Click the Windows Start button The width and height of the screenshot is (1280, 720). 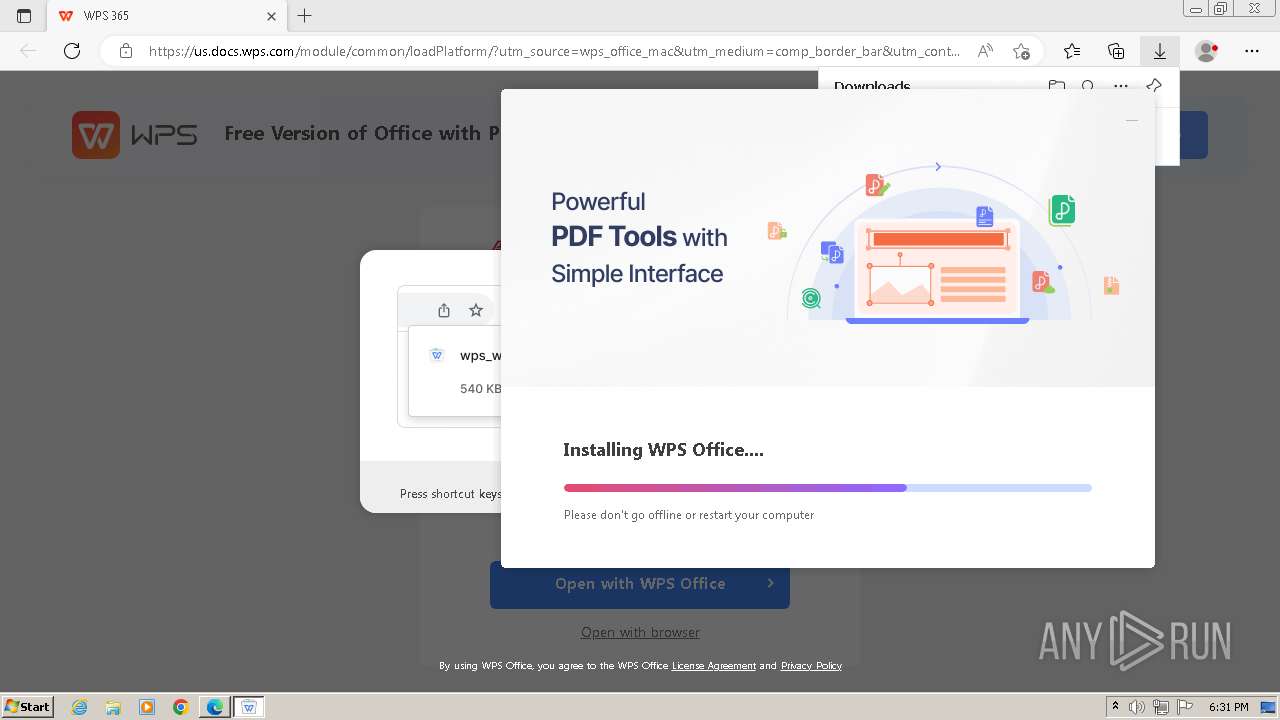[28, 706]
